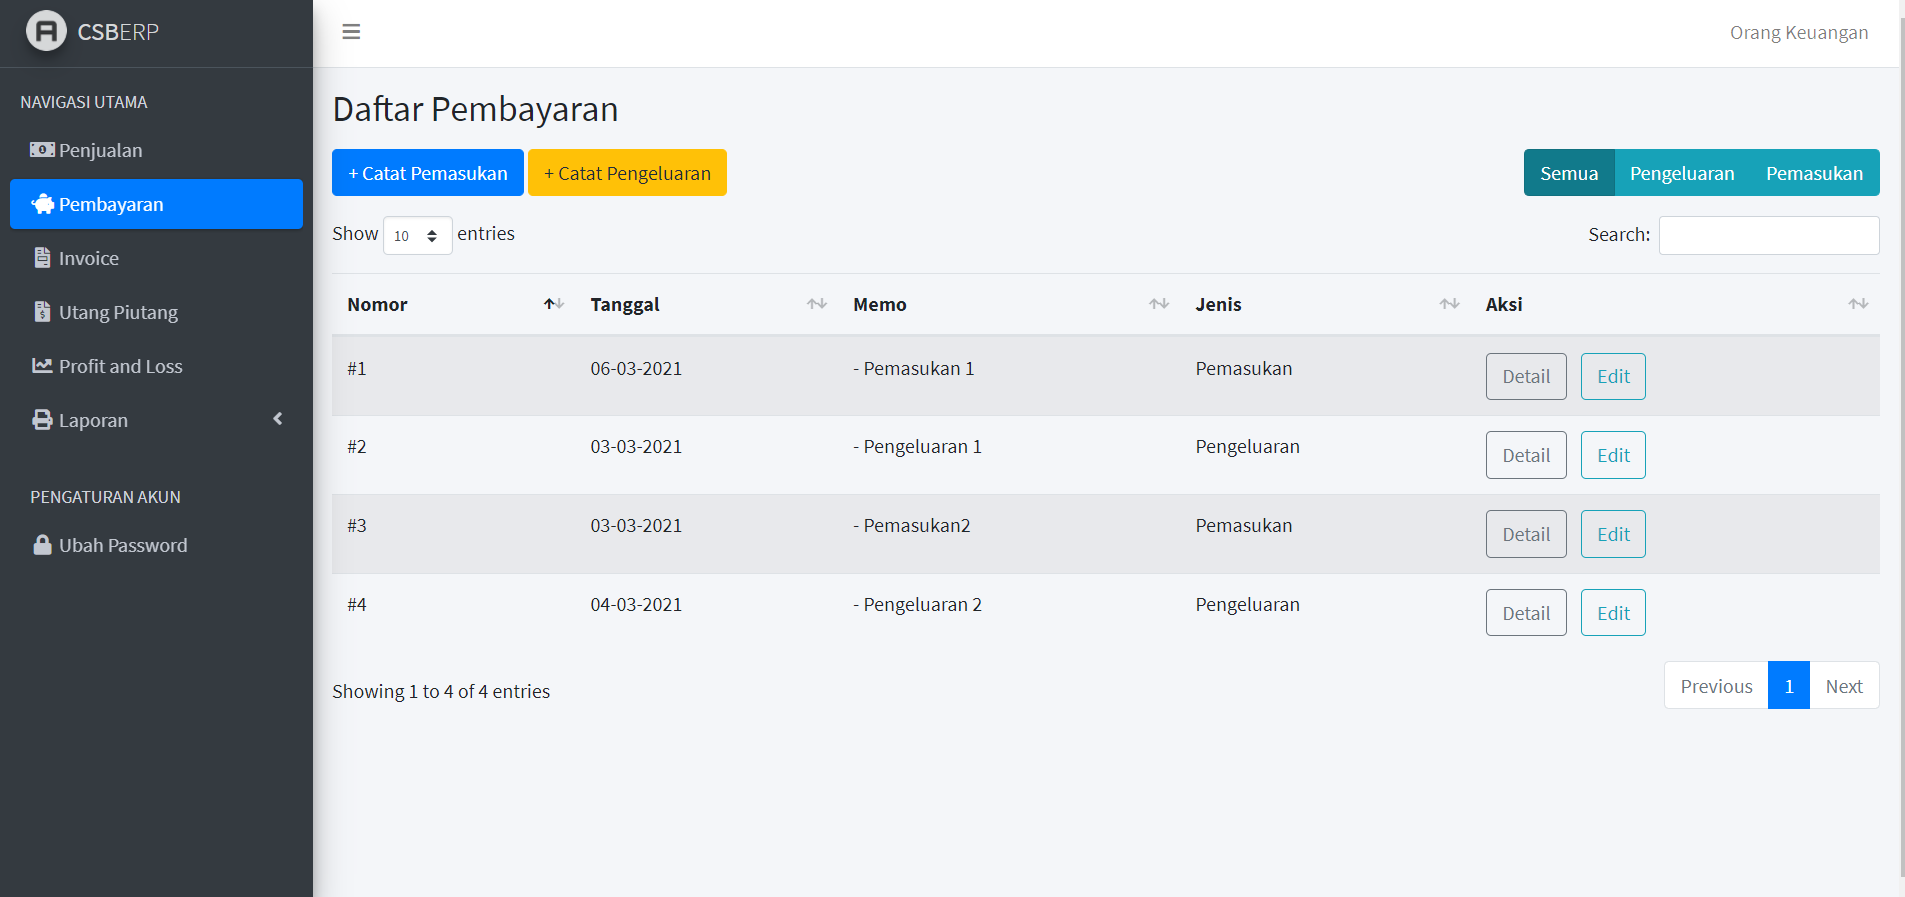Image resolution: width=1905 pixels, height=897 pixels.
Task: Click the CSBERP logo icon
Action: [46, 31]
